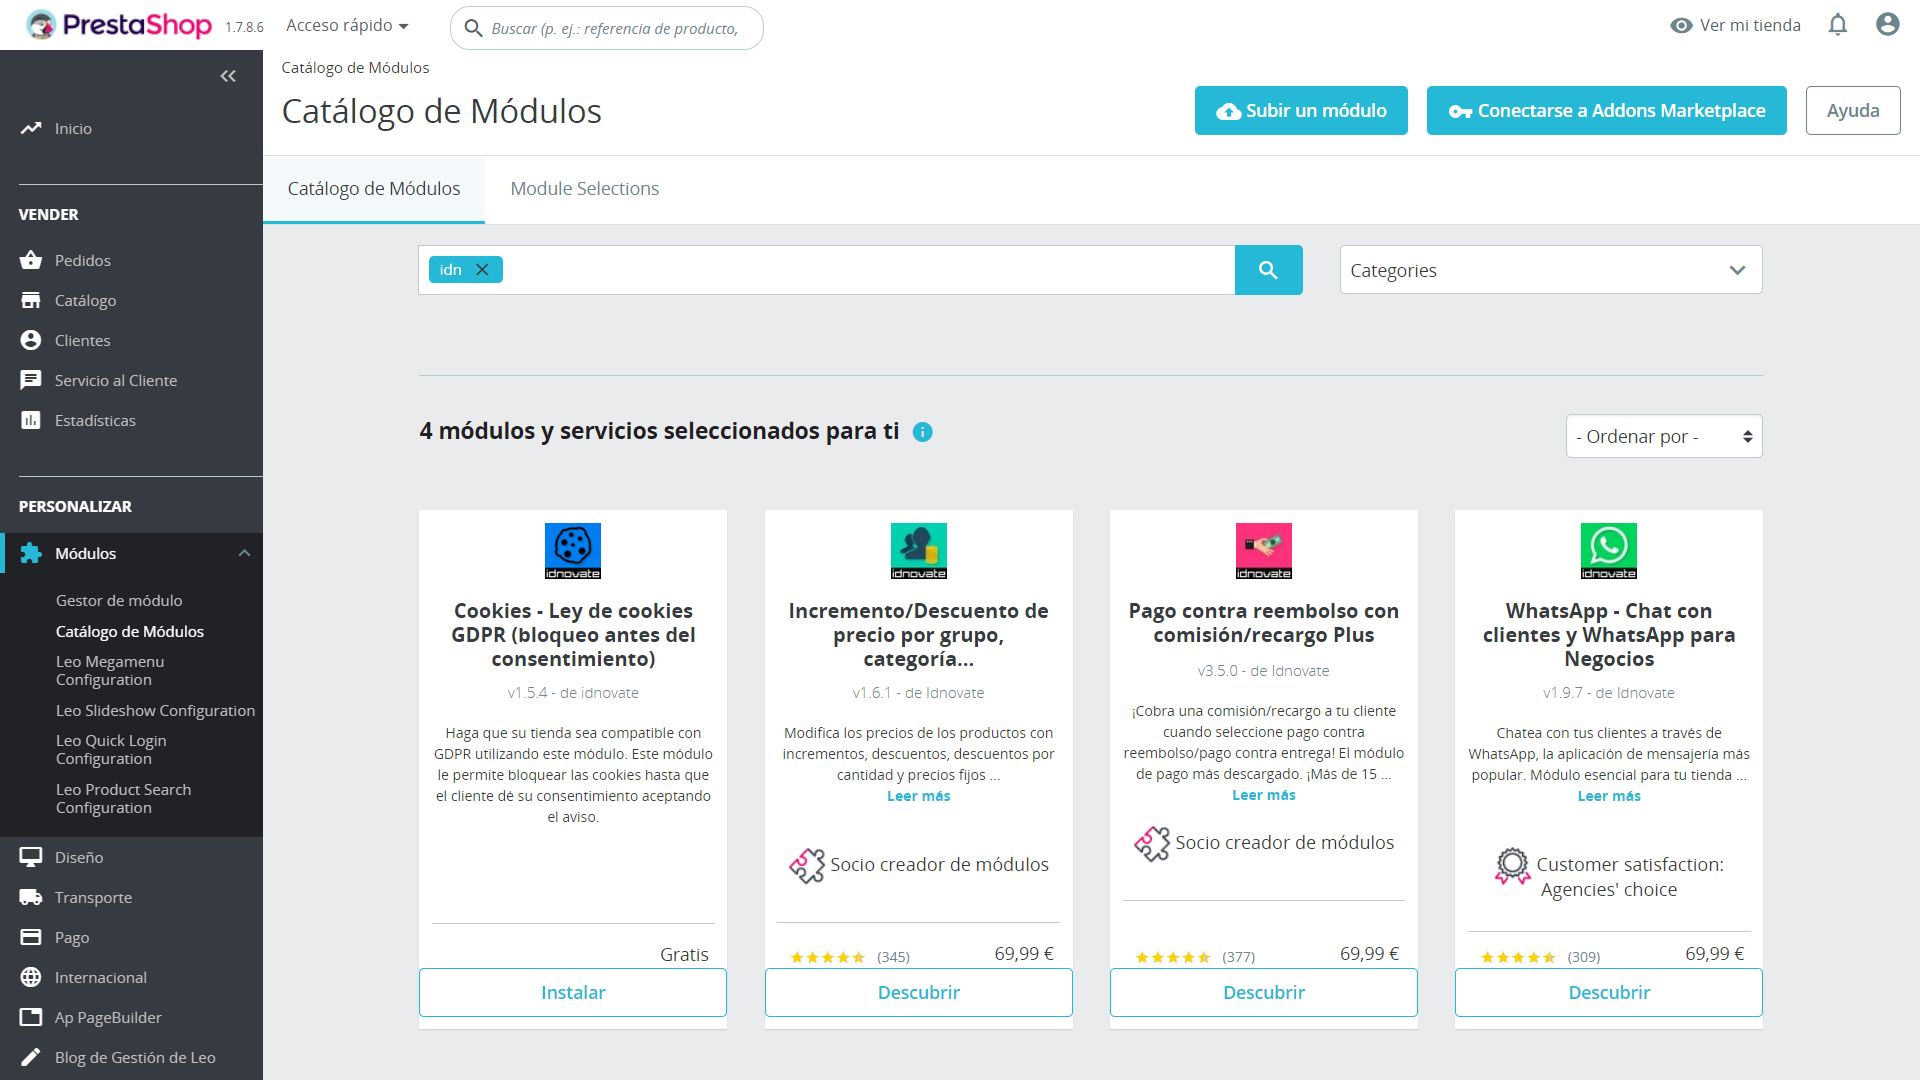Image resolution: width=1920 pixels, height=1080 pixels.
Task: Open the Categories dropdown
Action: point(1550,270)
